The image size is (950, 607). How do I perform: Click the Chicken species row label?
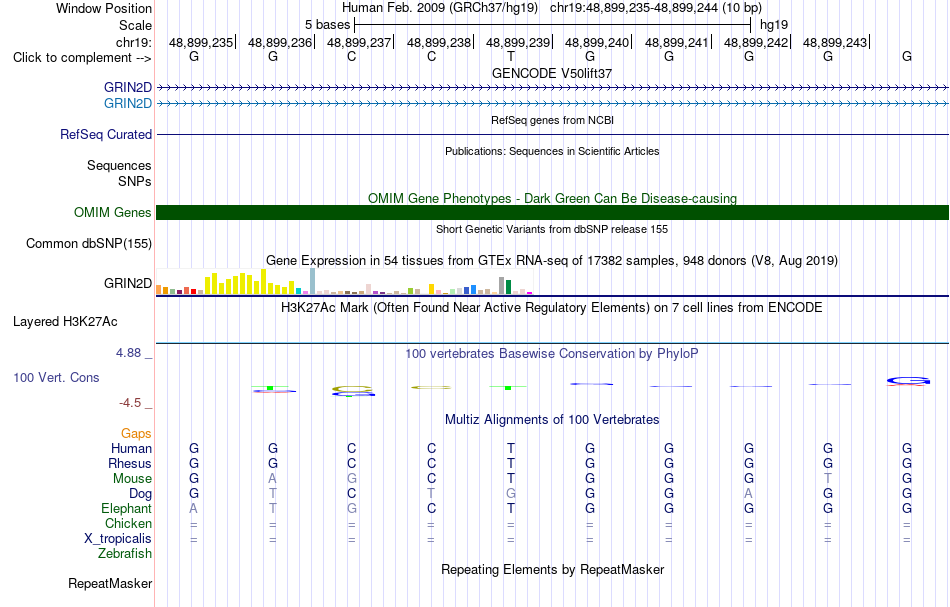128,523
